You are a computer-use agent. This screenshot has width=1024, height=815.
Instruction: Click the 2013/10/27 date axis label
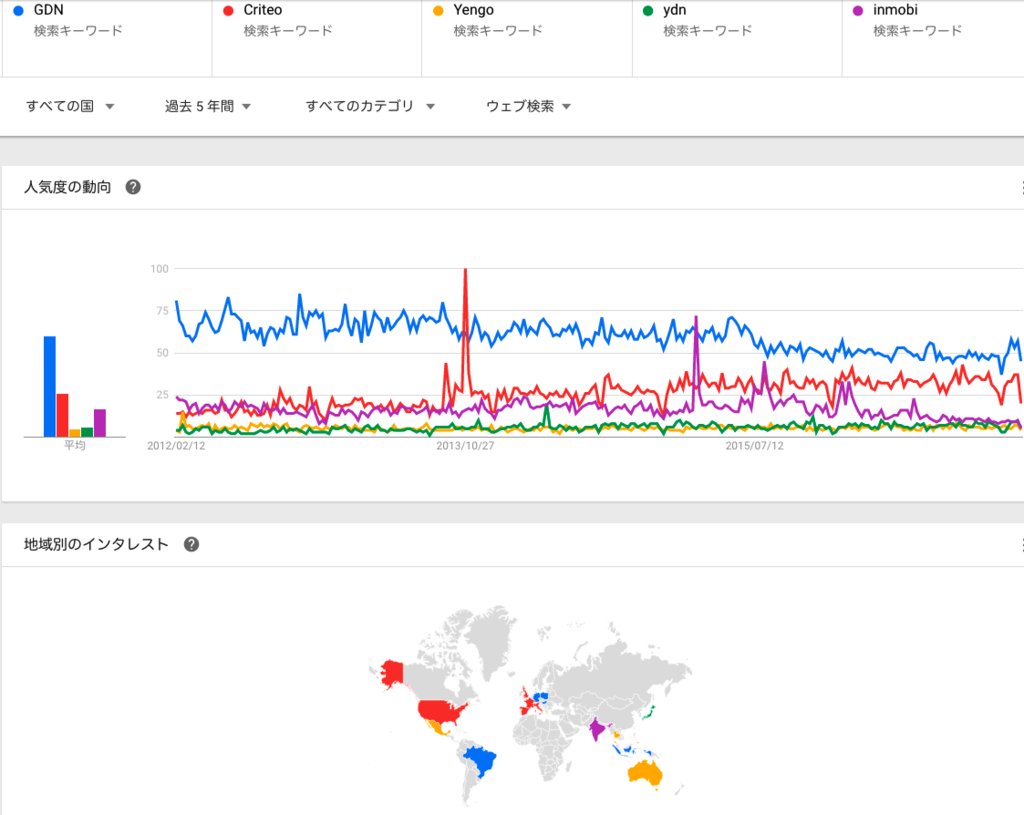click(465, 445)
